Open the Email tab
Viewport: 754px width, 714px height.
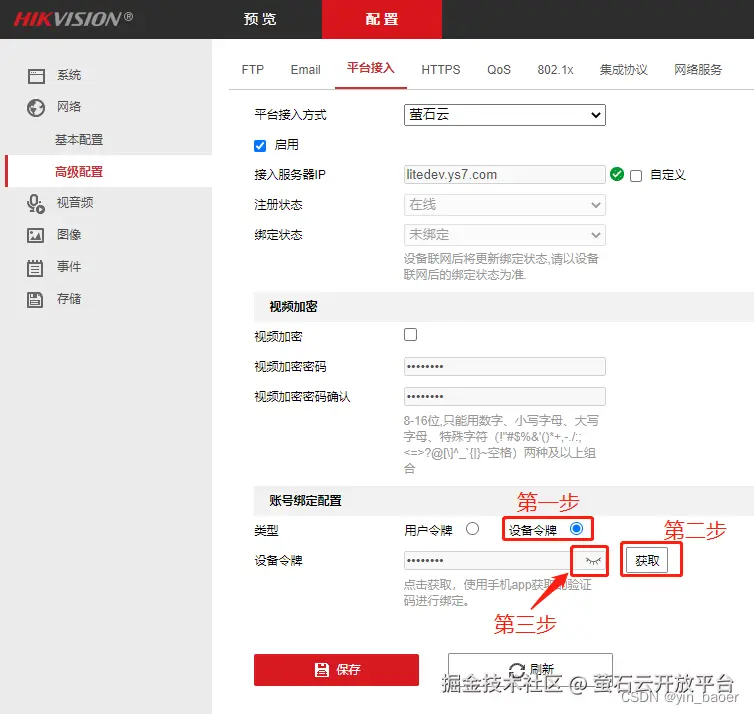(x=305, y=70)
